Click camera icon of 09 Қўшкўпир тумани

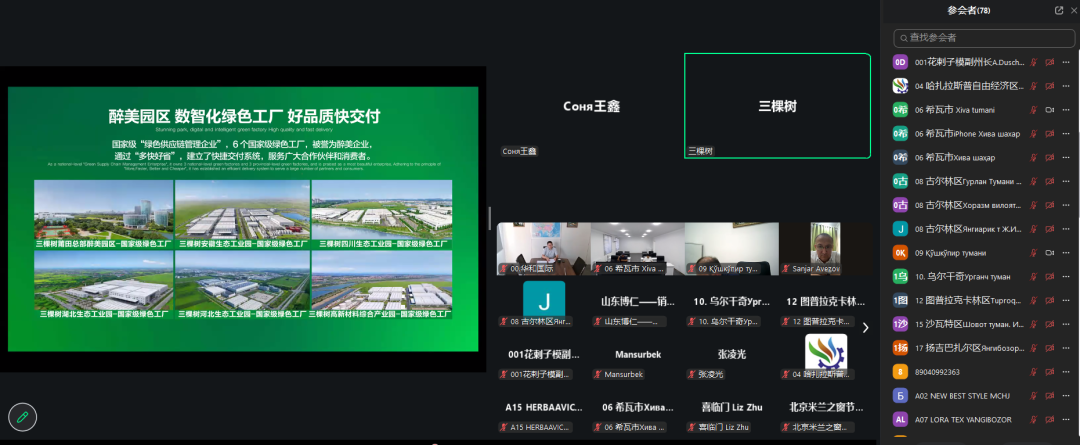1050,253
